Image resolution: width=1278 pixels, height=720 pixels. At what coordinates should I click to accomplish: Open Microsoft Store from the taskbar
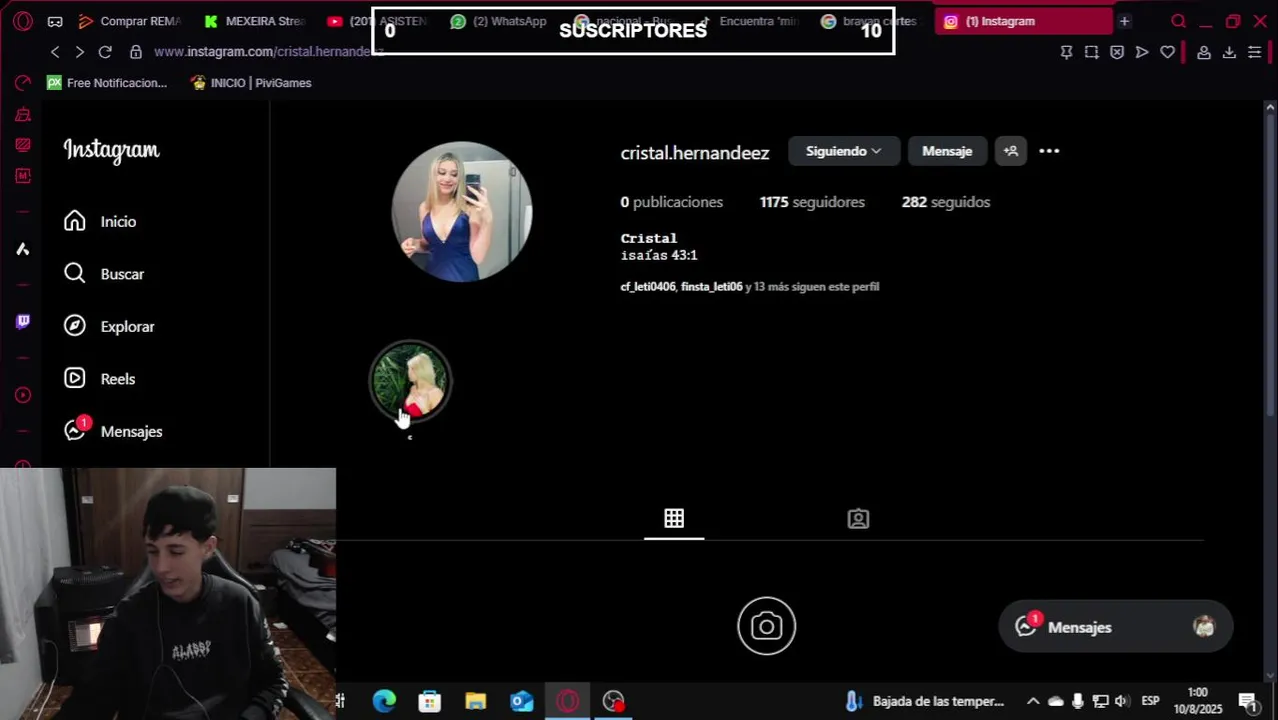[430, 701]
